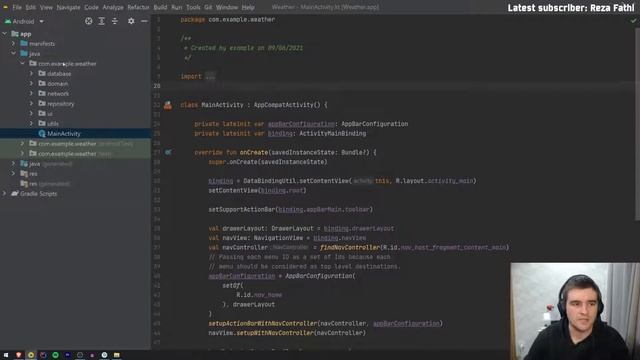Click the webcam overlay of the streamer
Viewport: 640px width, 360px height.
tap(575, 311)
